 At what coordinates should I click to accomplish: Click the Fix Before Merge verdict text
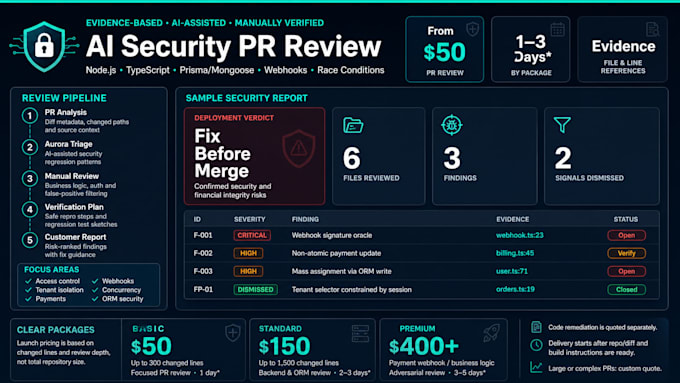(x=222, y=154)
